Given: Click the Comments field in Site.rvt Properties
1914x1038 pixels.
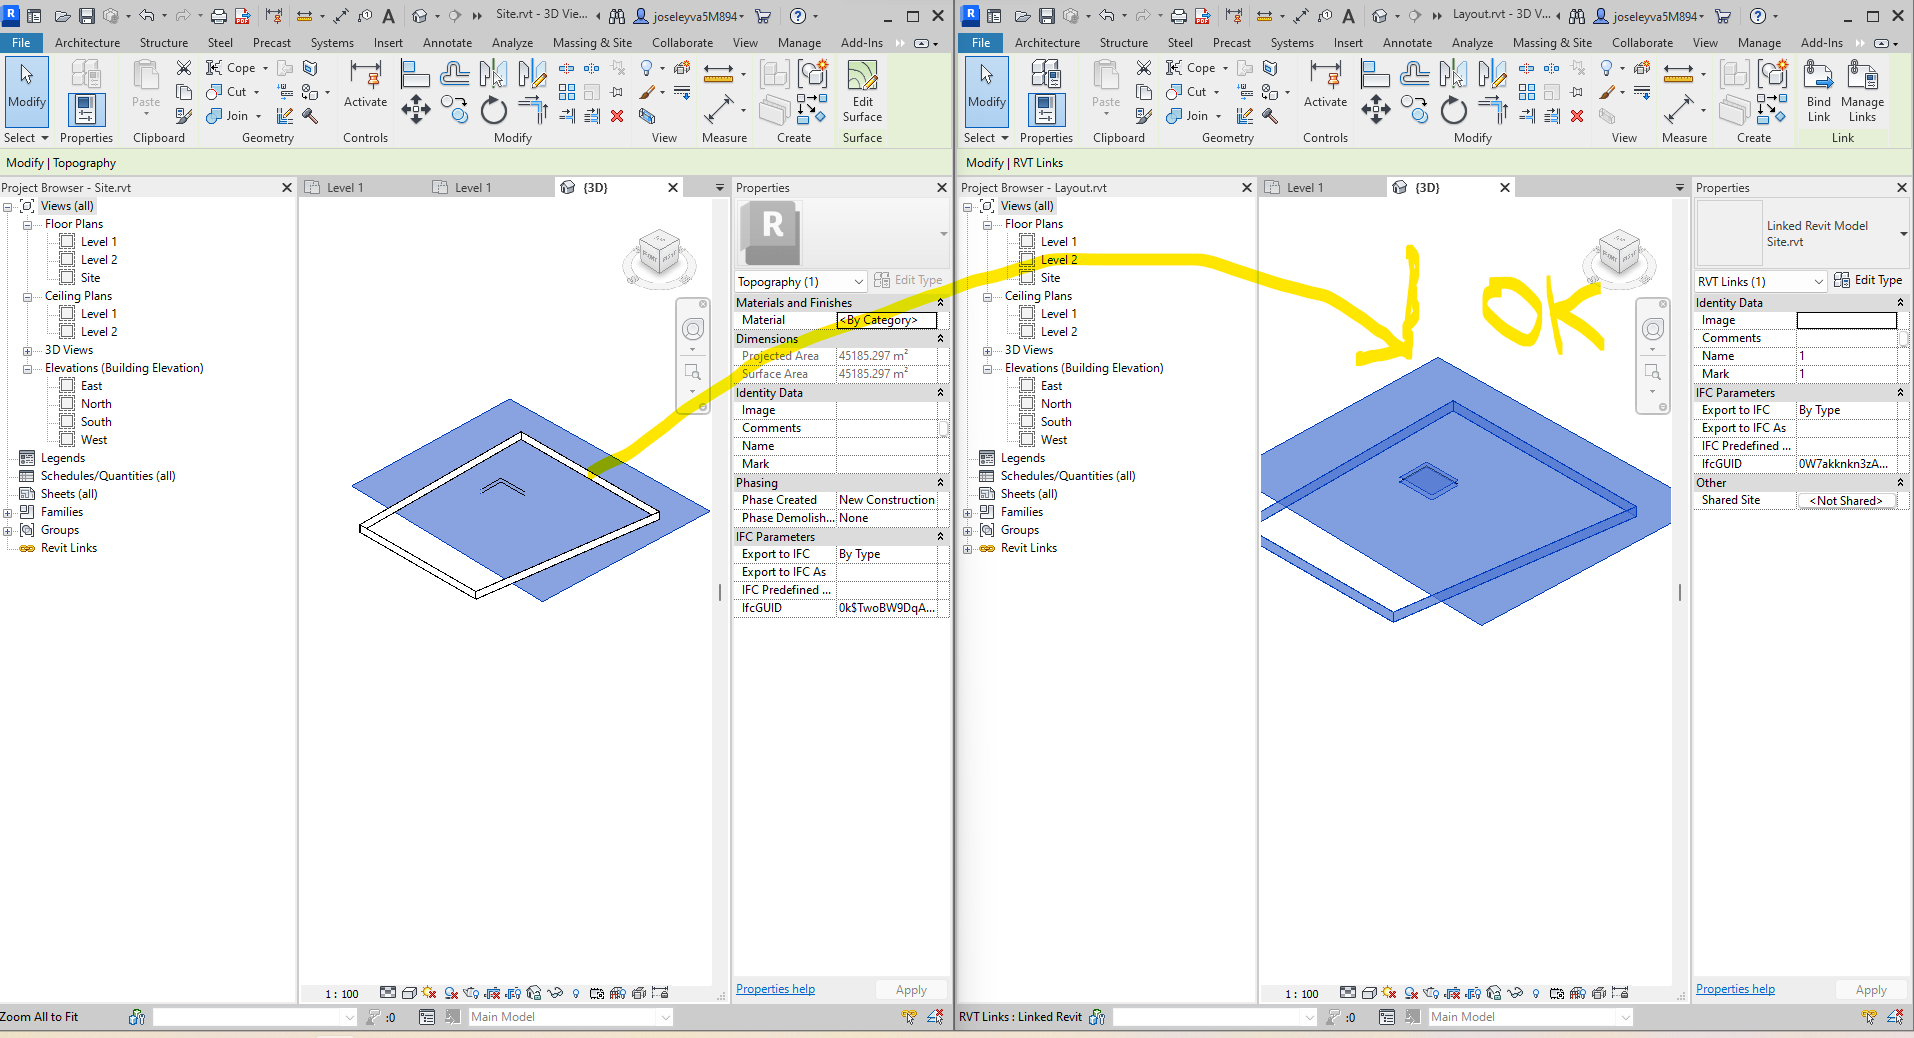Looking at the screenshot, I should click(886, 428).
